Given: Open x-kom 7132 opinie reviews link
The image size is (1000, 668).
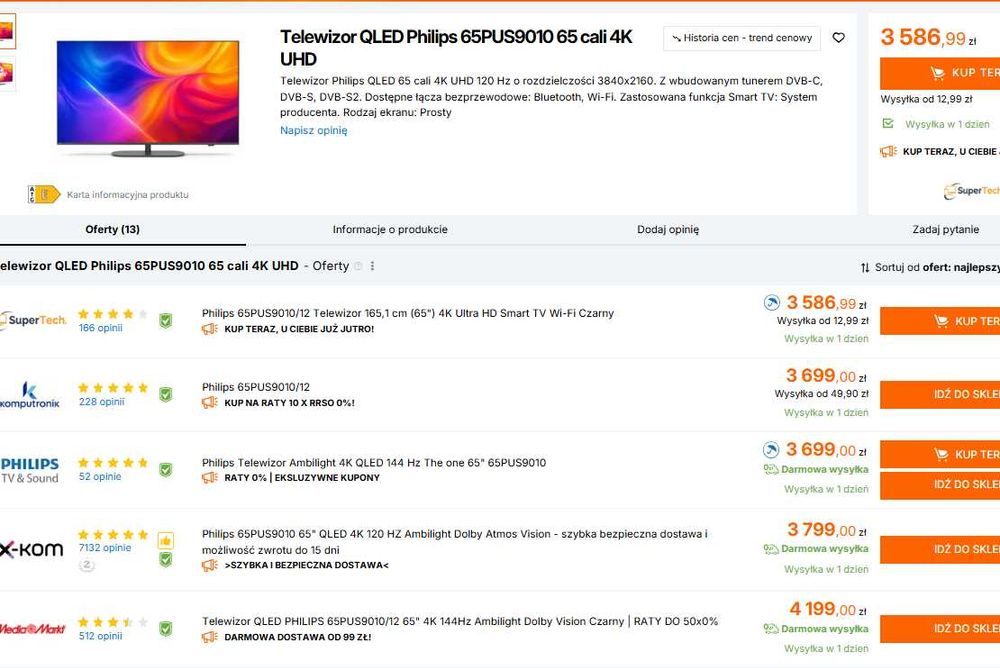Looking at the screenshot, I should pos(104,548).
